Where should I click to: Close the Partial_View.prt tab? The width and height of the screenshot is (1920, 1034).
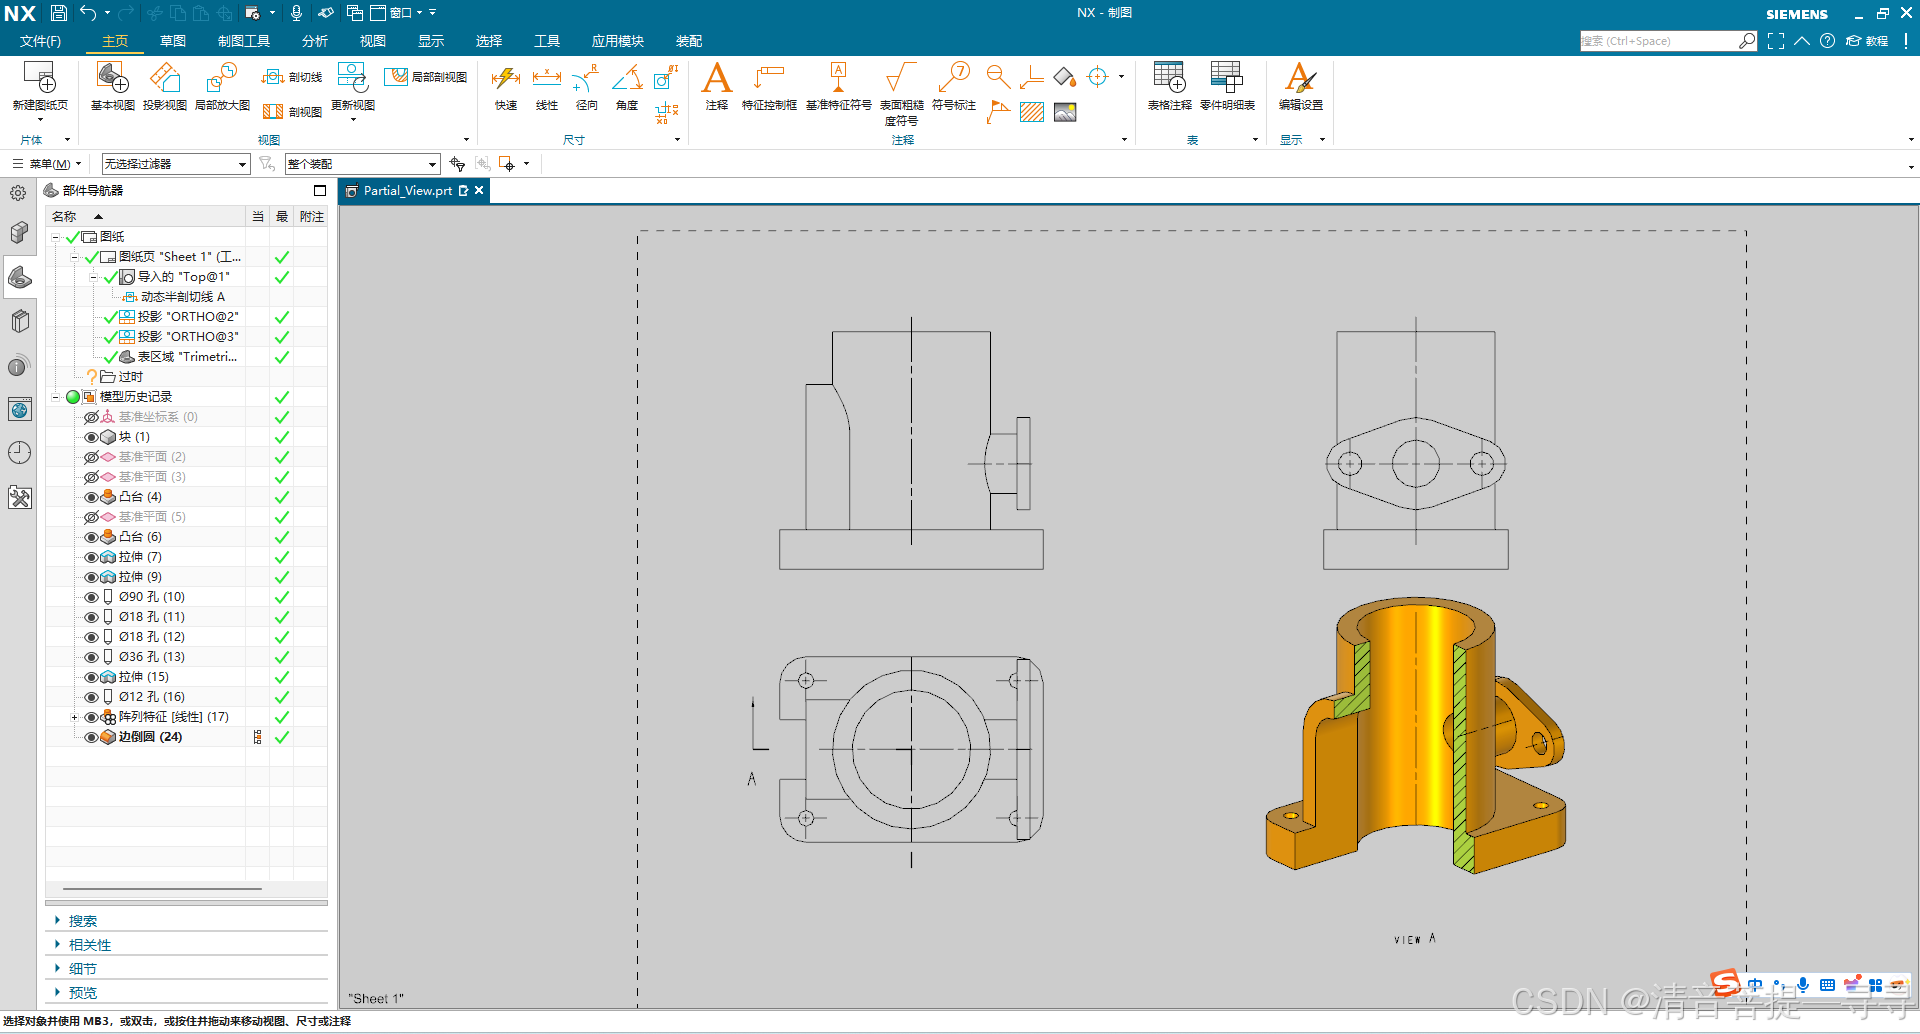click(479, 190)
